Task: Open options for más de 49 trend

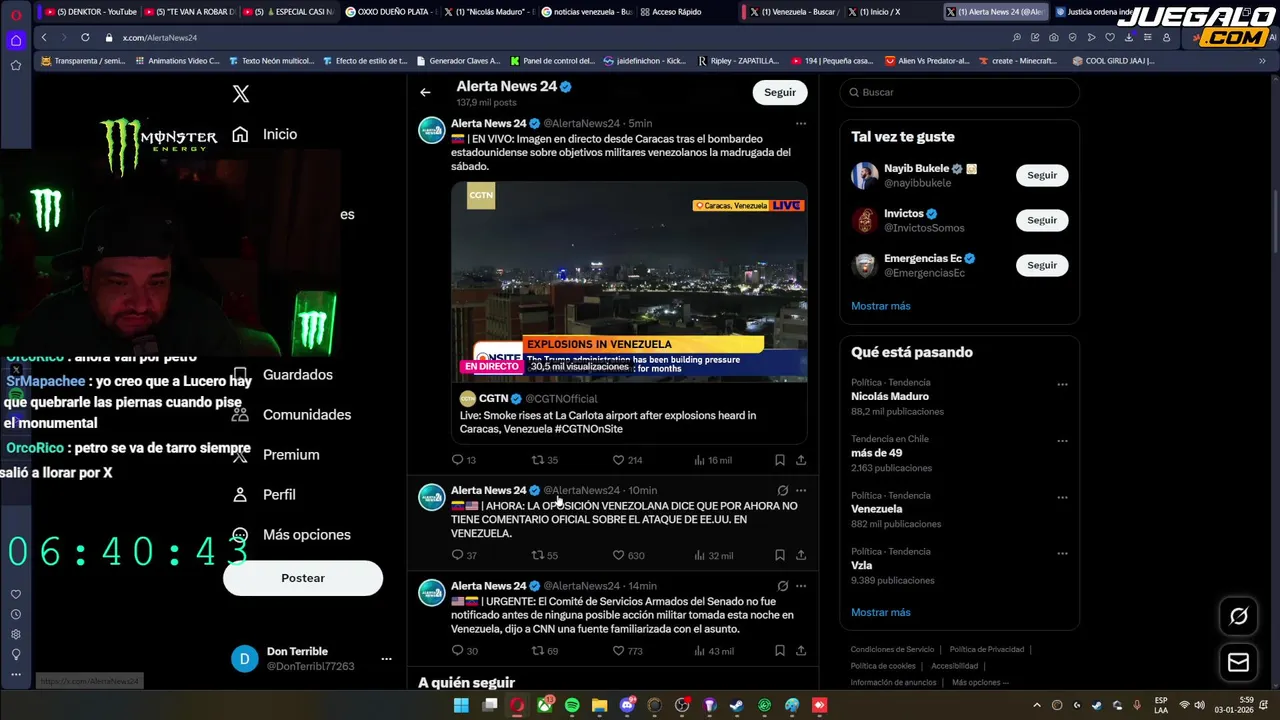Action: [1062, 441]
